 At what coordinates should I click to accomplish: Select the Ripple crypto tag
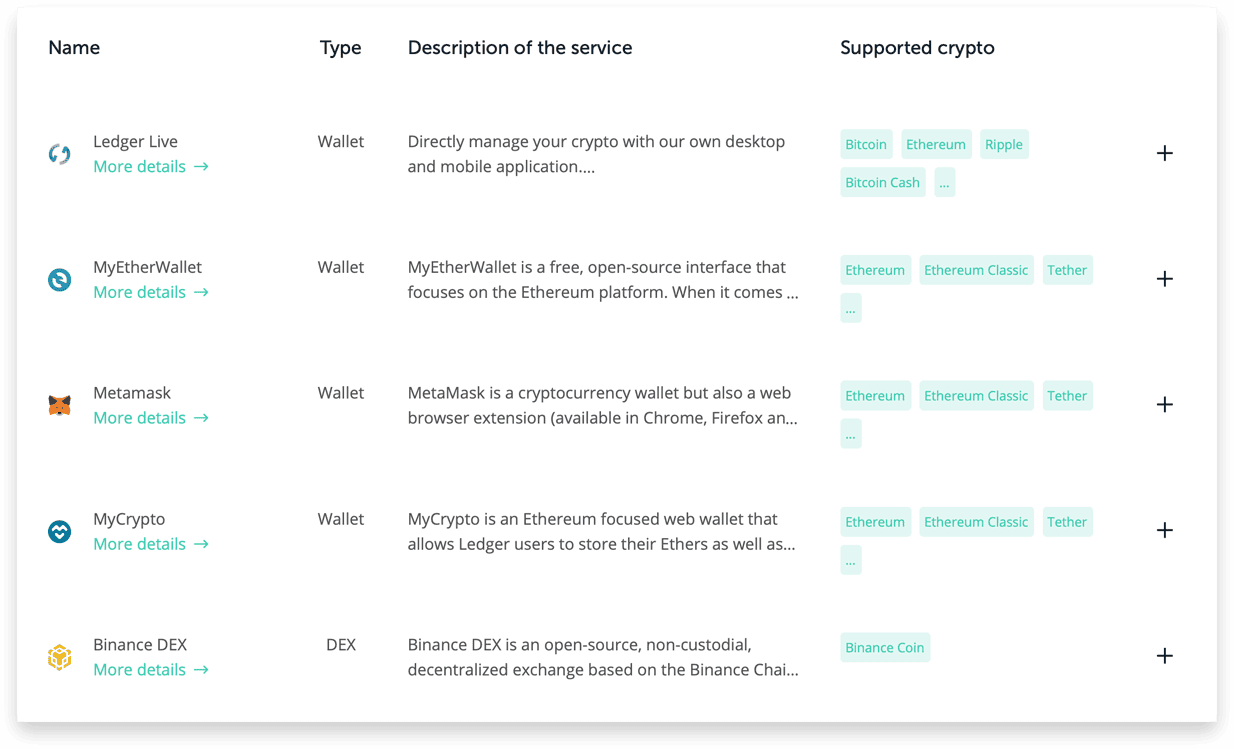1004,145
